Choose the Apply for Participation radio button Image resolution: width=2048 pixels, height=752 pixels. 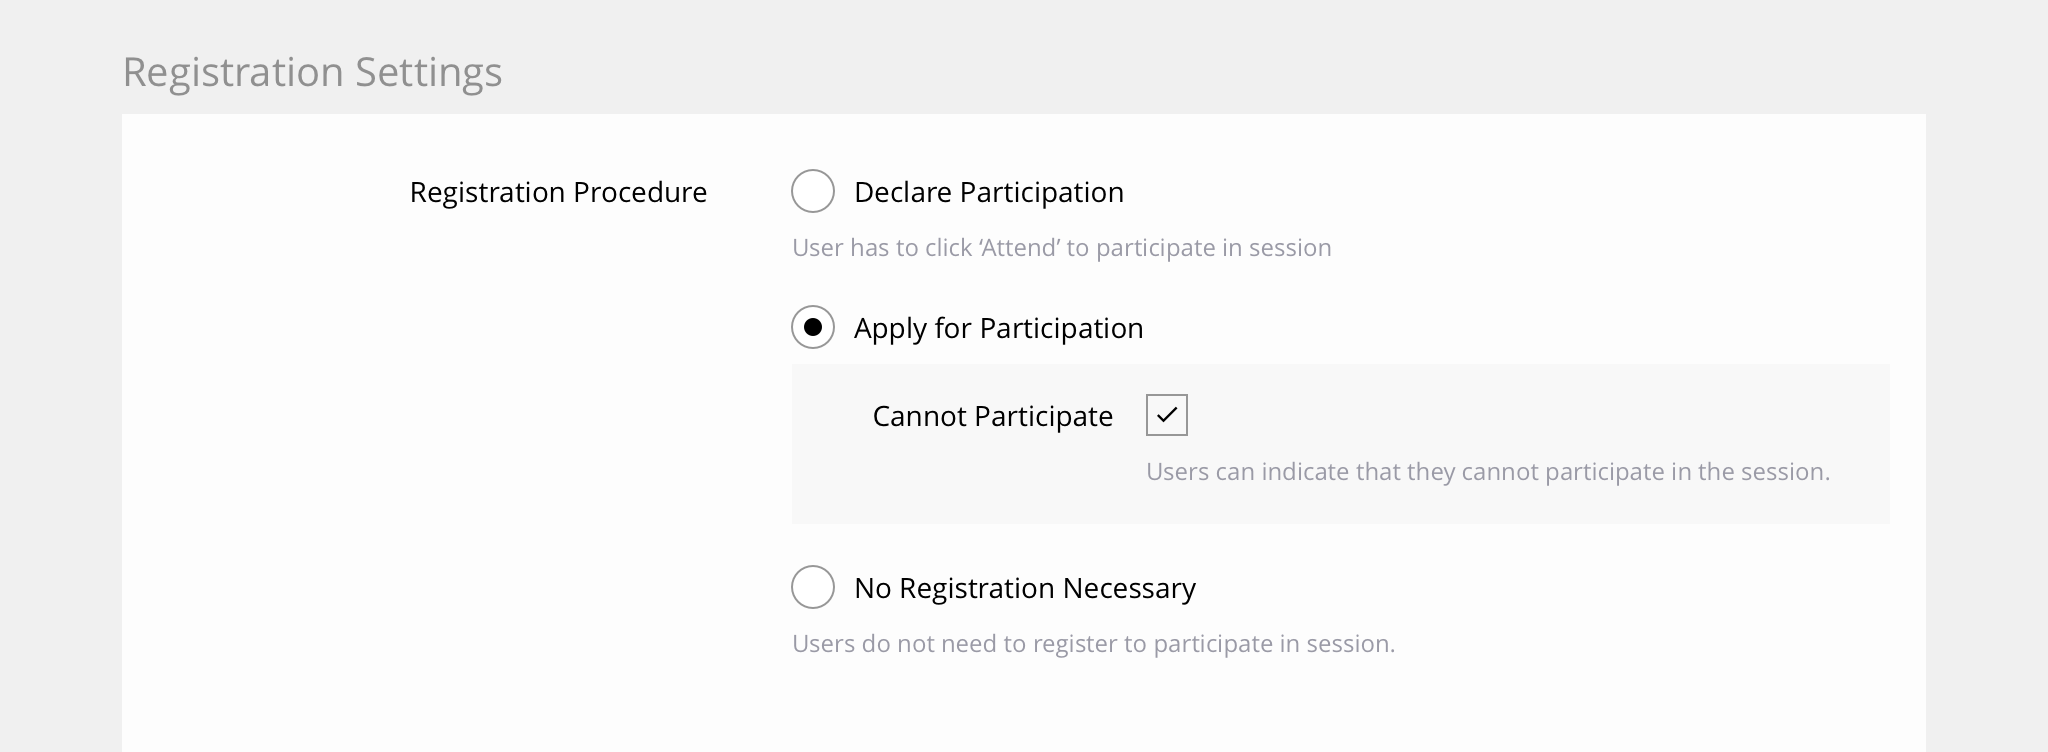(x=813, y=327)
